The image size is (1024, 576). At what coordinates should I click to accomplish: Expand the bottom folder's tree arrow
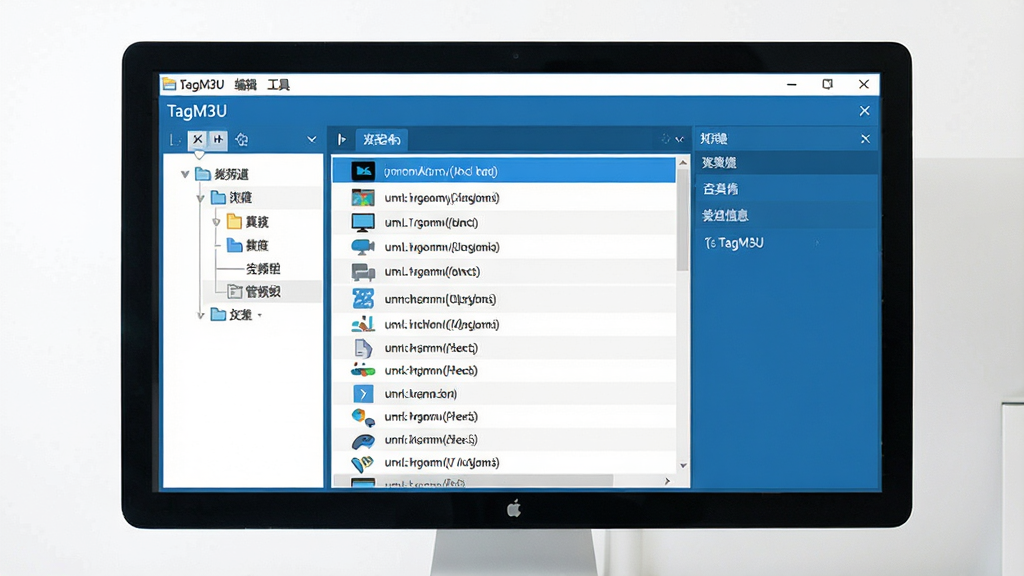click(200, 315)
